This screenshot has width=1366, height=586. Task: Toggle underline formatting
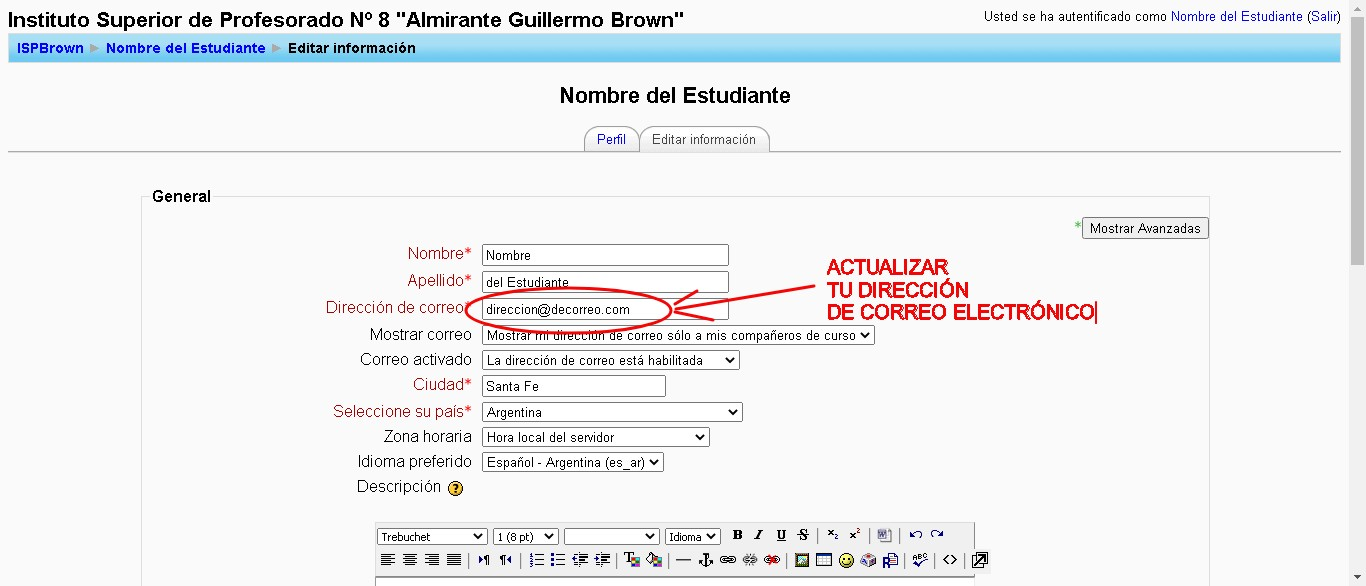point(781,536)
